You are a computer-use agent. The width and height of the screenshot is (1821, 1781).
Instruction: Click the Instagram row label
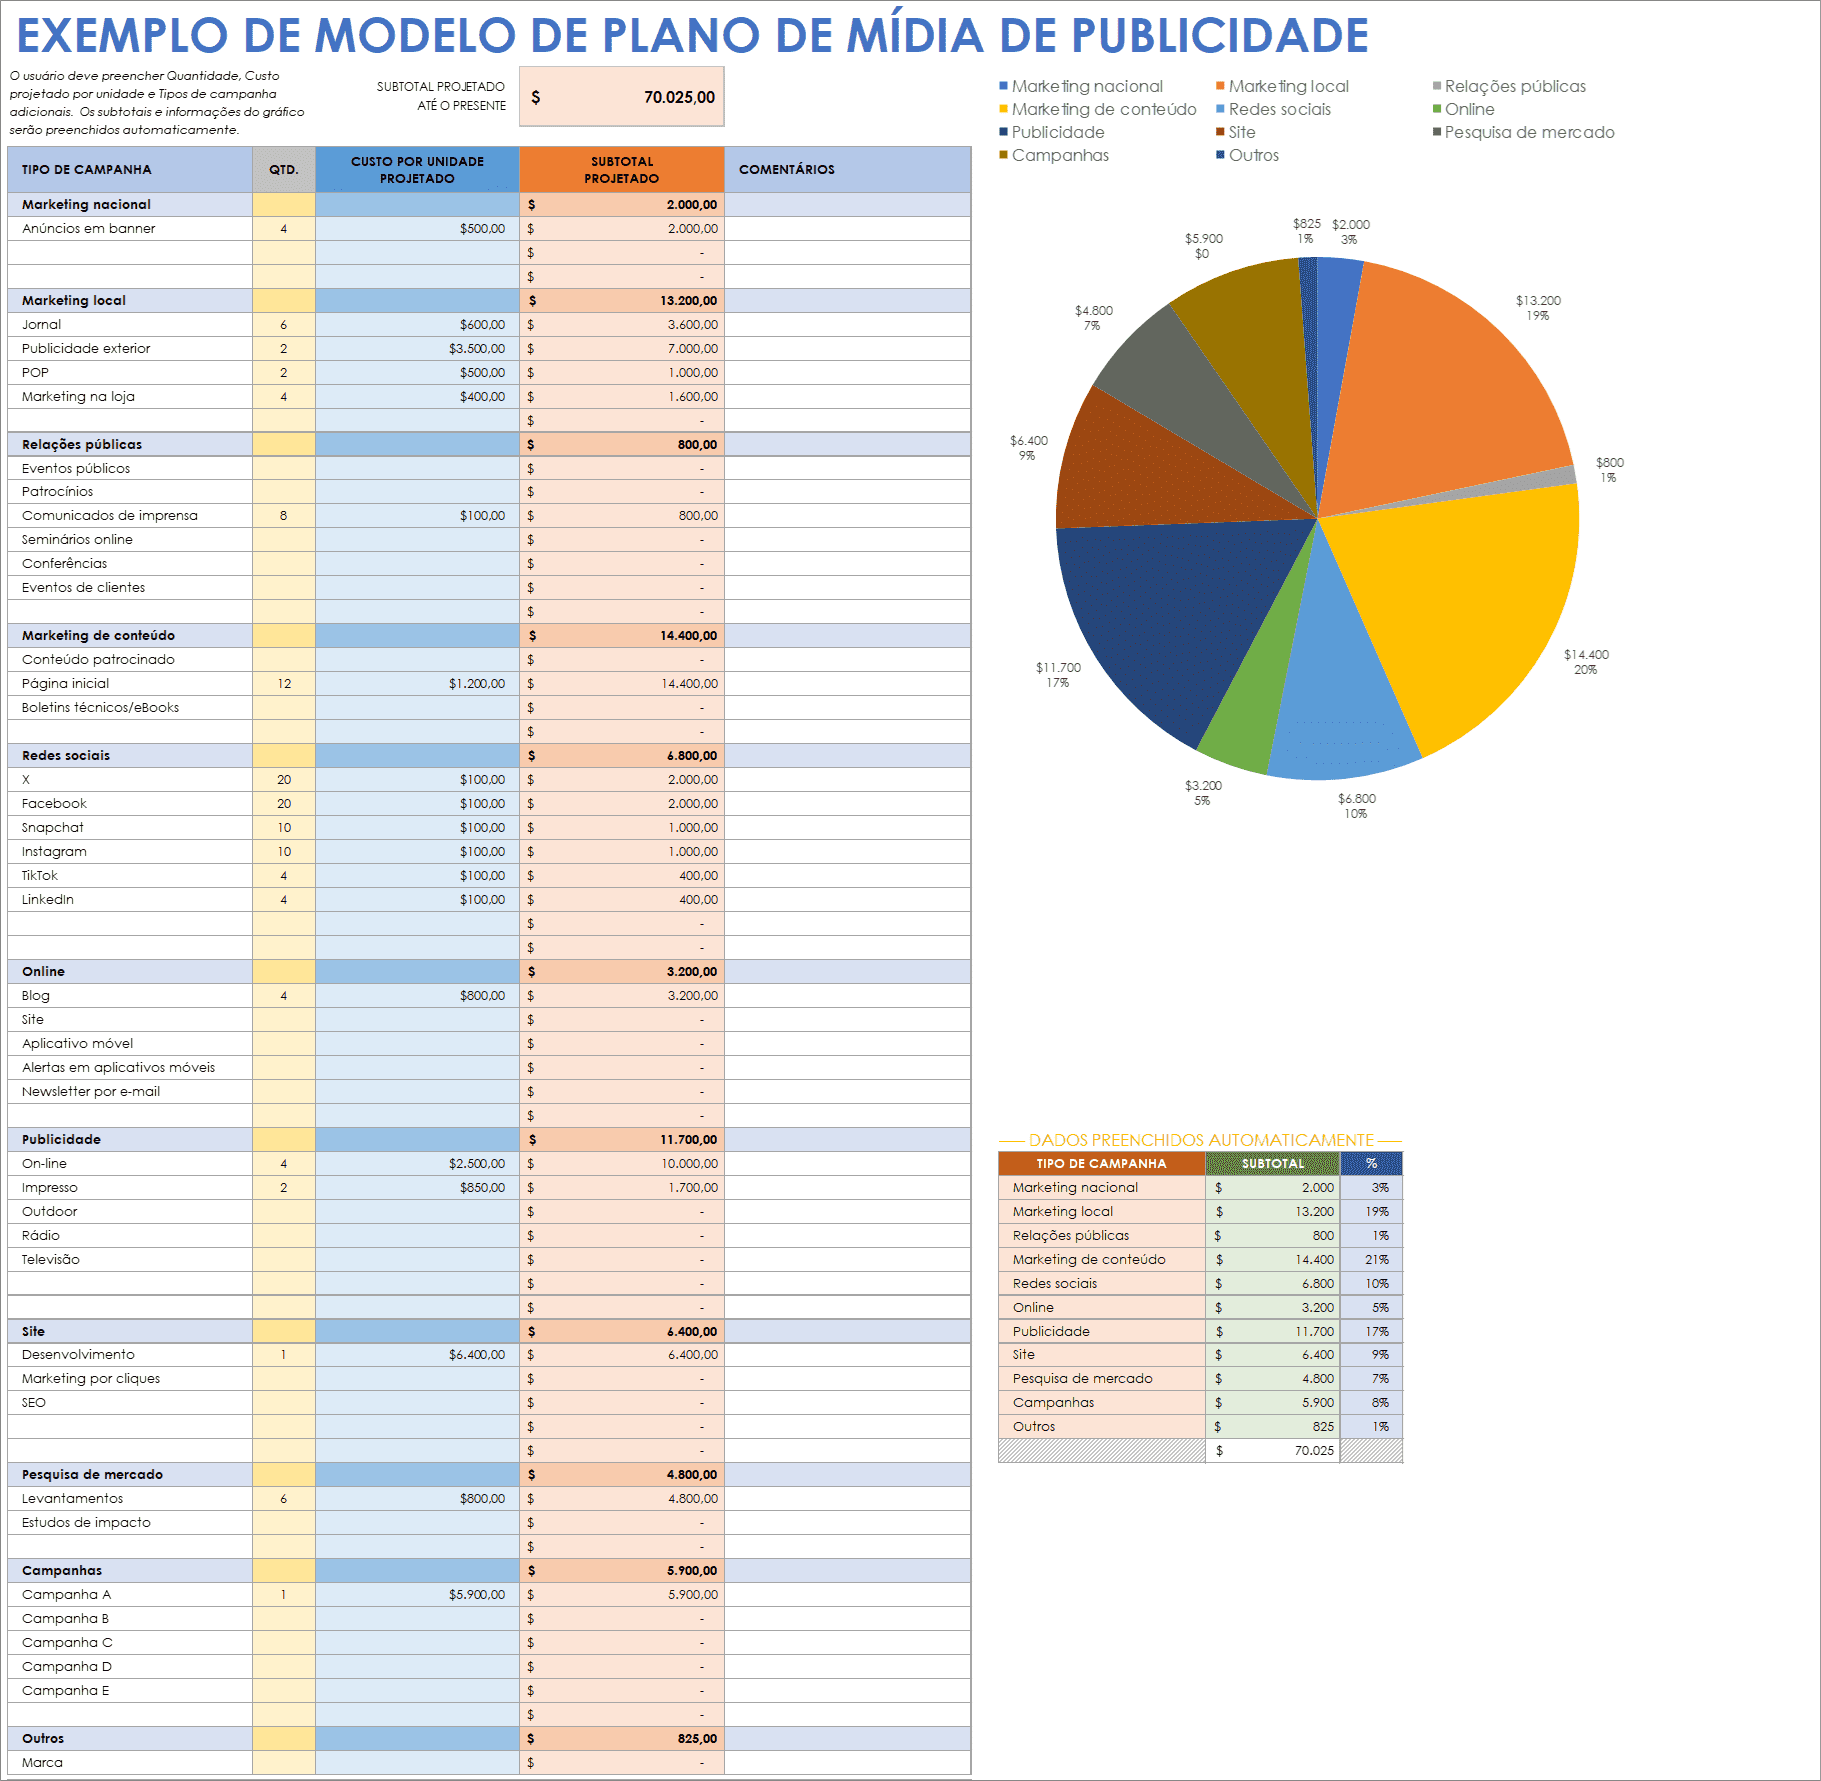(54, 851)
